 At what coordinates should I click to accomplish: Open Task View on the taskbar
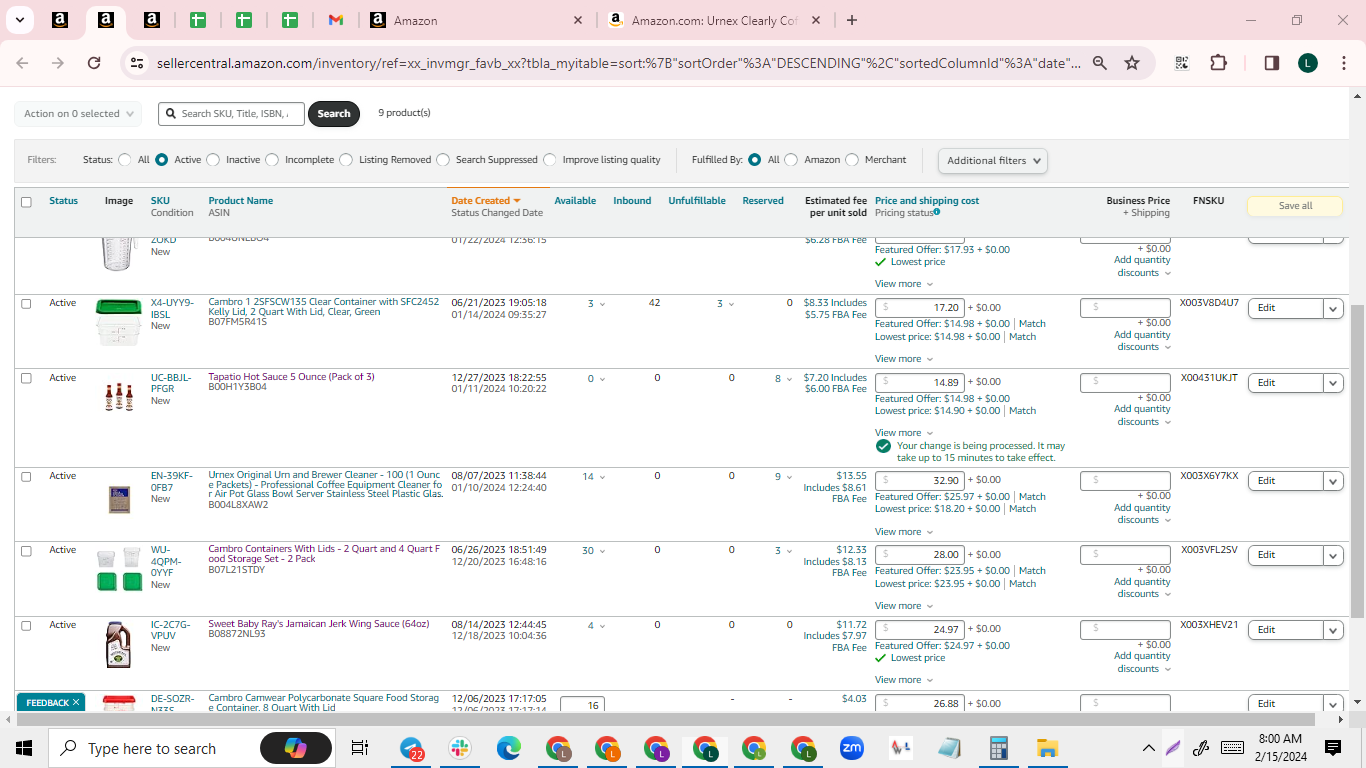(360, 748)
